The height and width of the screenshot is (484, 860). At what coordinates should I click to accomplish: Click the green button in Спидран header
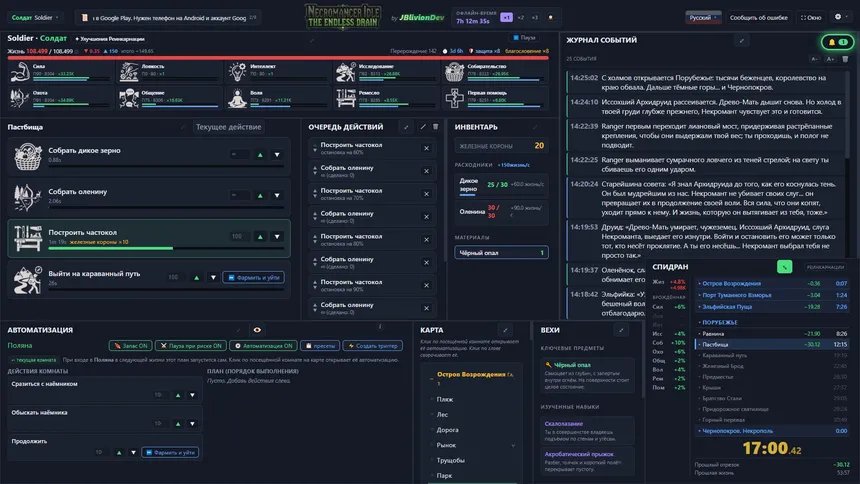tap(784, 267)
